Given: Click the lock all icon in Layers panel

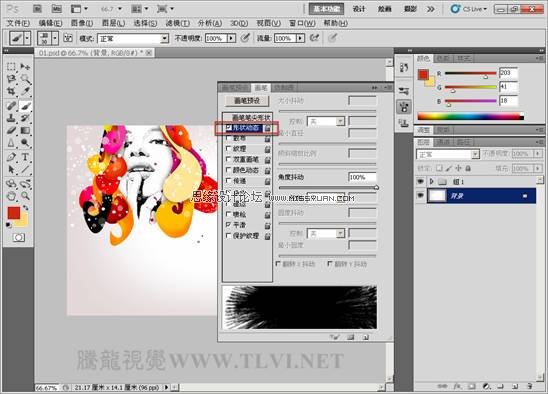Looking at the screenshot, I should [x=468, y=168].
